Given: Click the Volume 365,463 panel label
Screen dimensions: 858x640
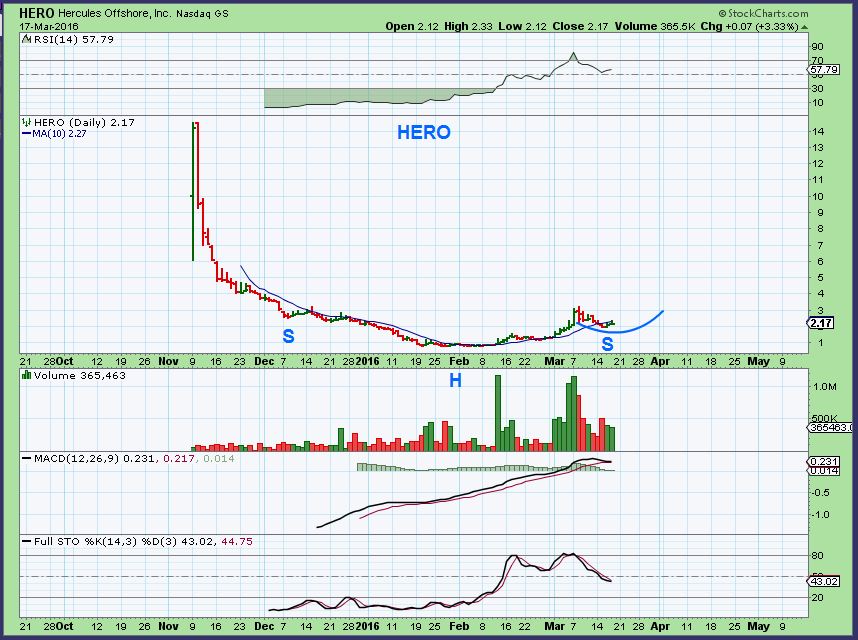Looking at the screenshot, I should (79, 375).
